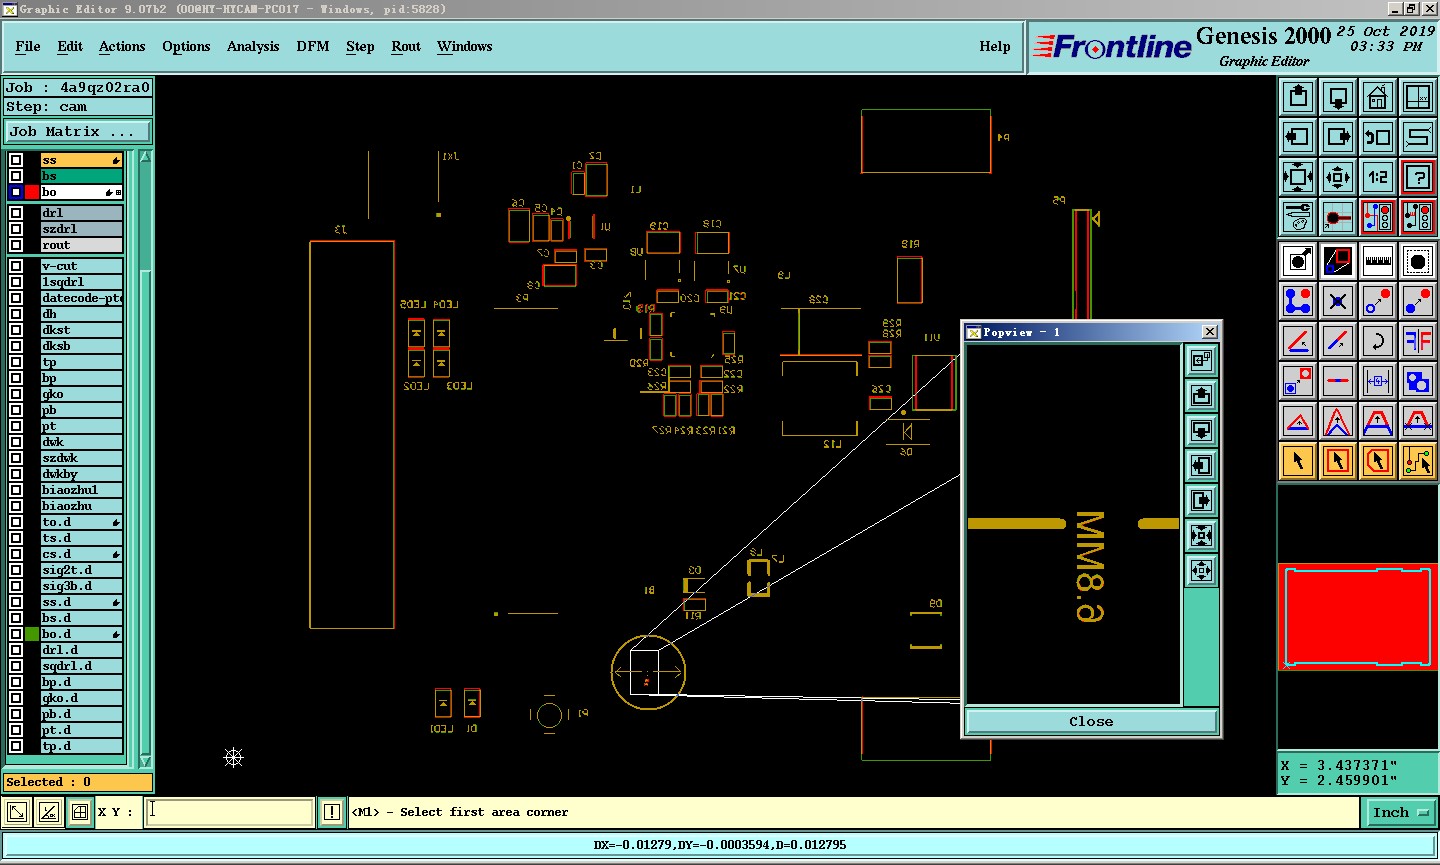
Task: Open the Edit menu
Action: click(x=70, y=46)
